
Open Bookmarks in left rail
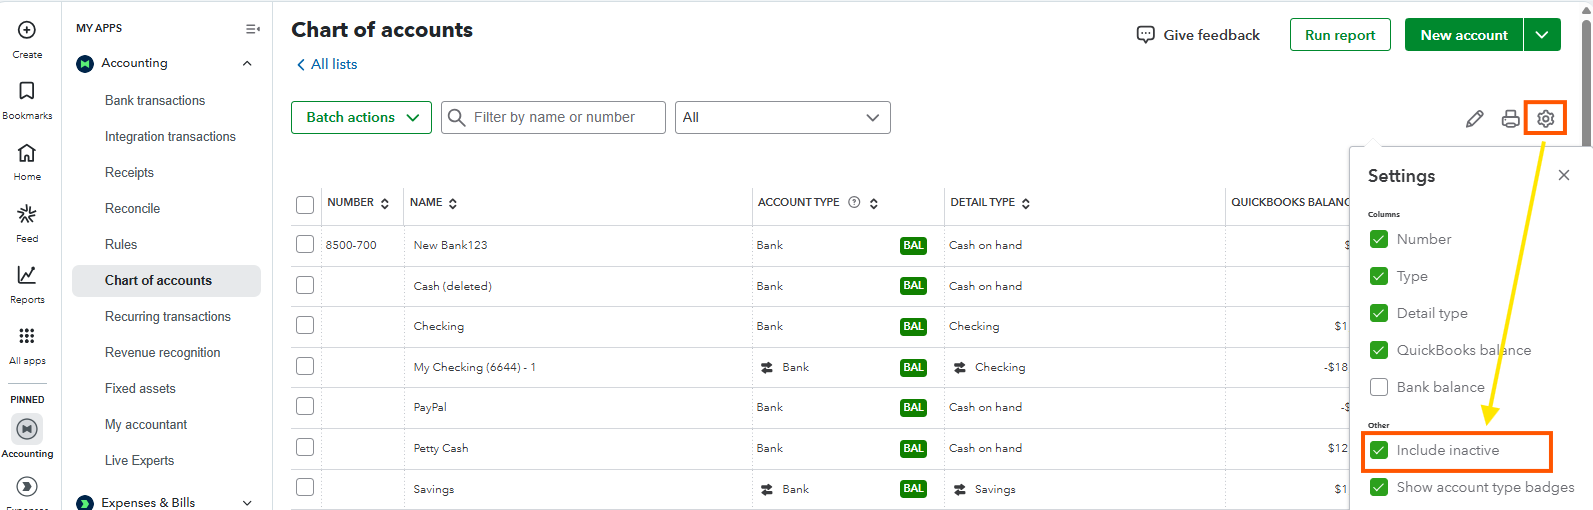(x=27, y=92)
